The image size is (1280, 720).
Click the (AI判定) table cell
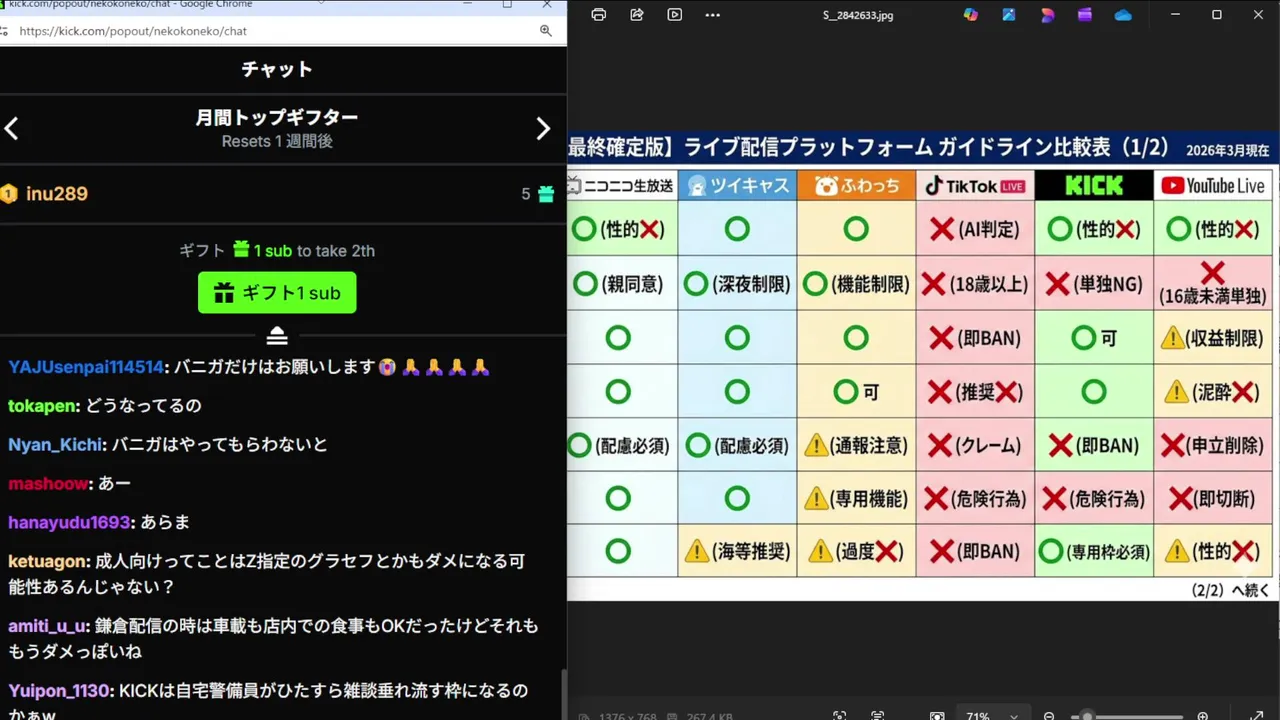[975, 230]
